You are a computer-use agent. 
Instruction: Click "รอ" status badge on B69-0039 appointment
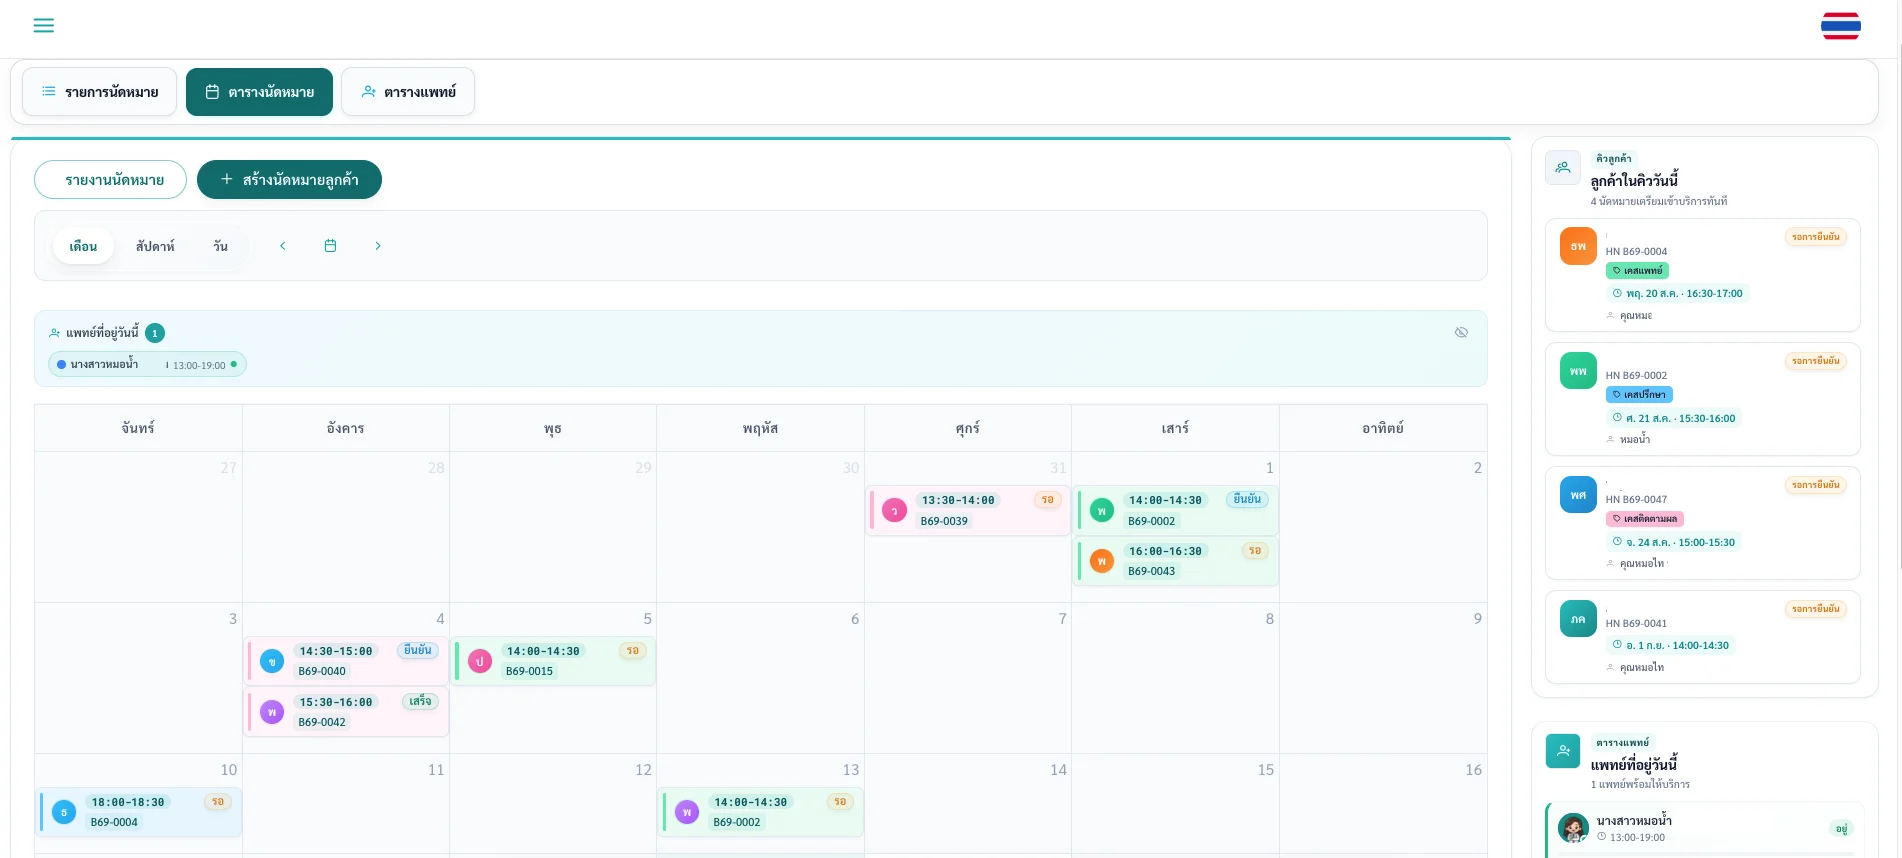point(1047,500)
